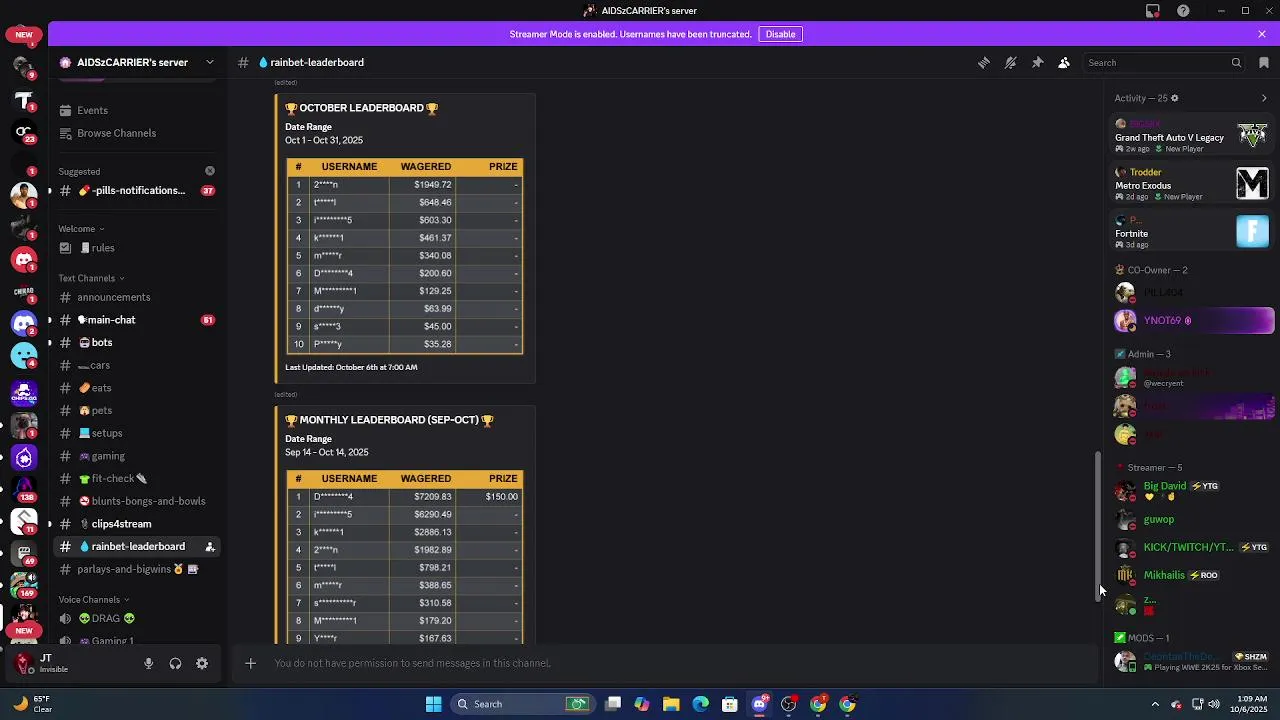Open Activity settings gear icon
The width and height of the screenshot is (1280, 720).
click(1174, 98)
